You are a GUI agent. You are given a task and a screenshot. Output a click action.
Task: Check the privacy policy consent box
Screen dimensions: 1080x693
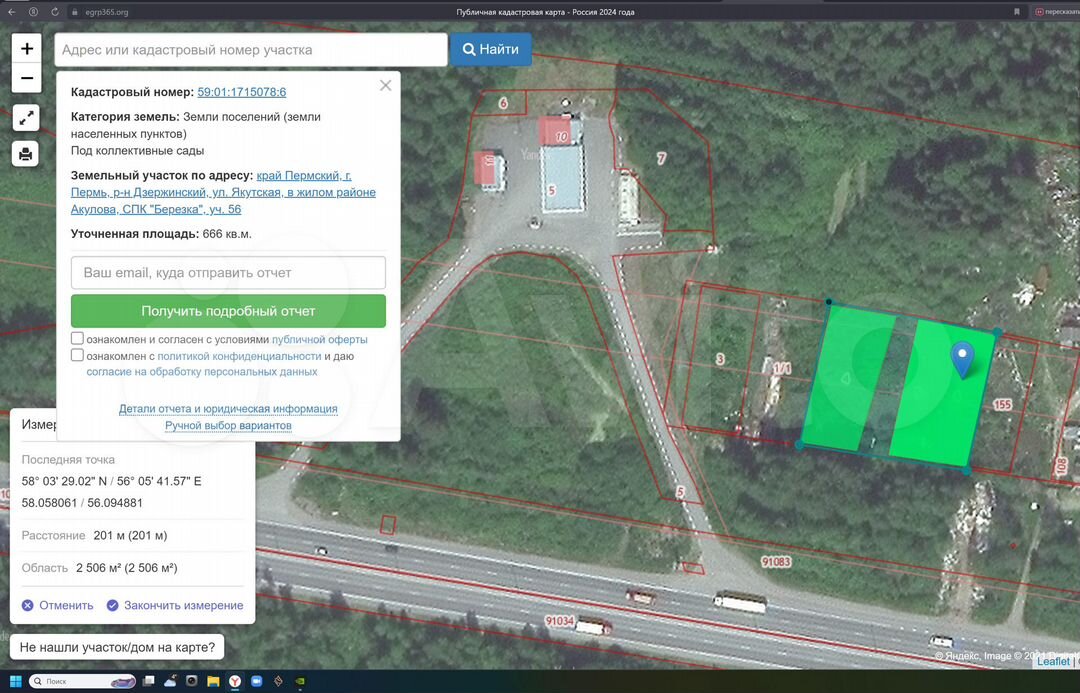(77, 355)
